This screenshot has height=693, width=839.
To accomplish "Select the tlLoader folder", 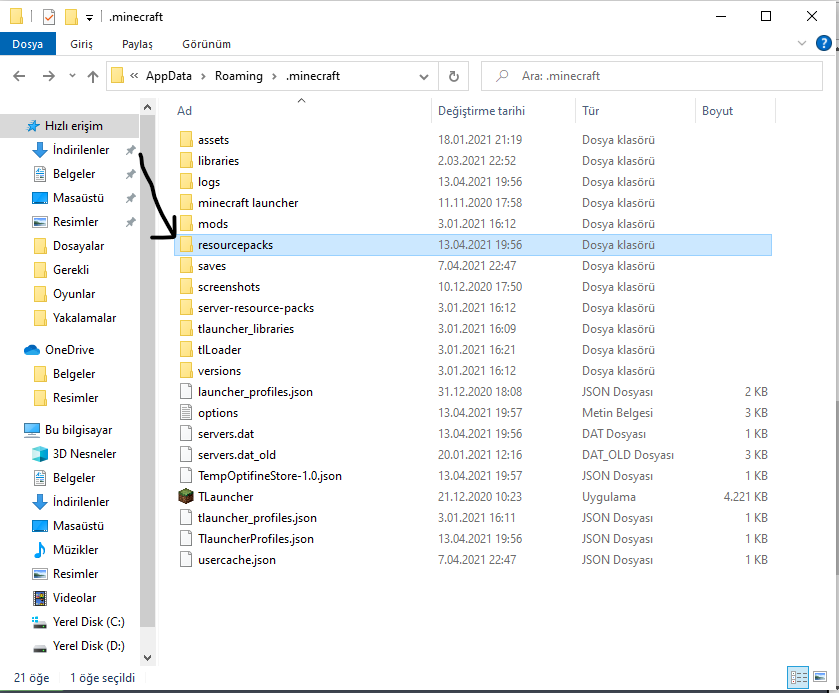I will click(x=219, y=350).
